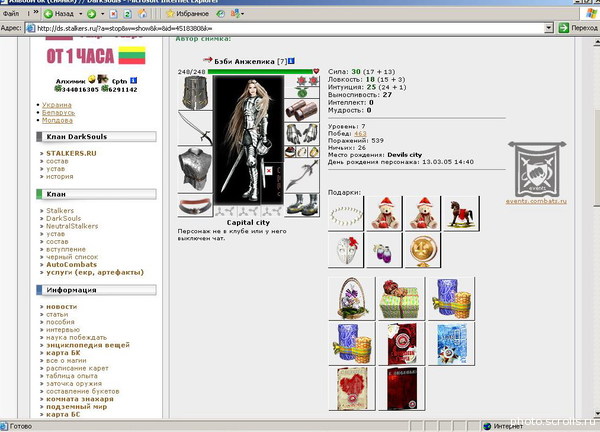The image size is (600, 432).
Task: Expand the address bar history dropdown
Action: point(549,28)
